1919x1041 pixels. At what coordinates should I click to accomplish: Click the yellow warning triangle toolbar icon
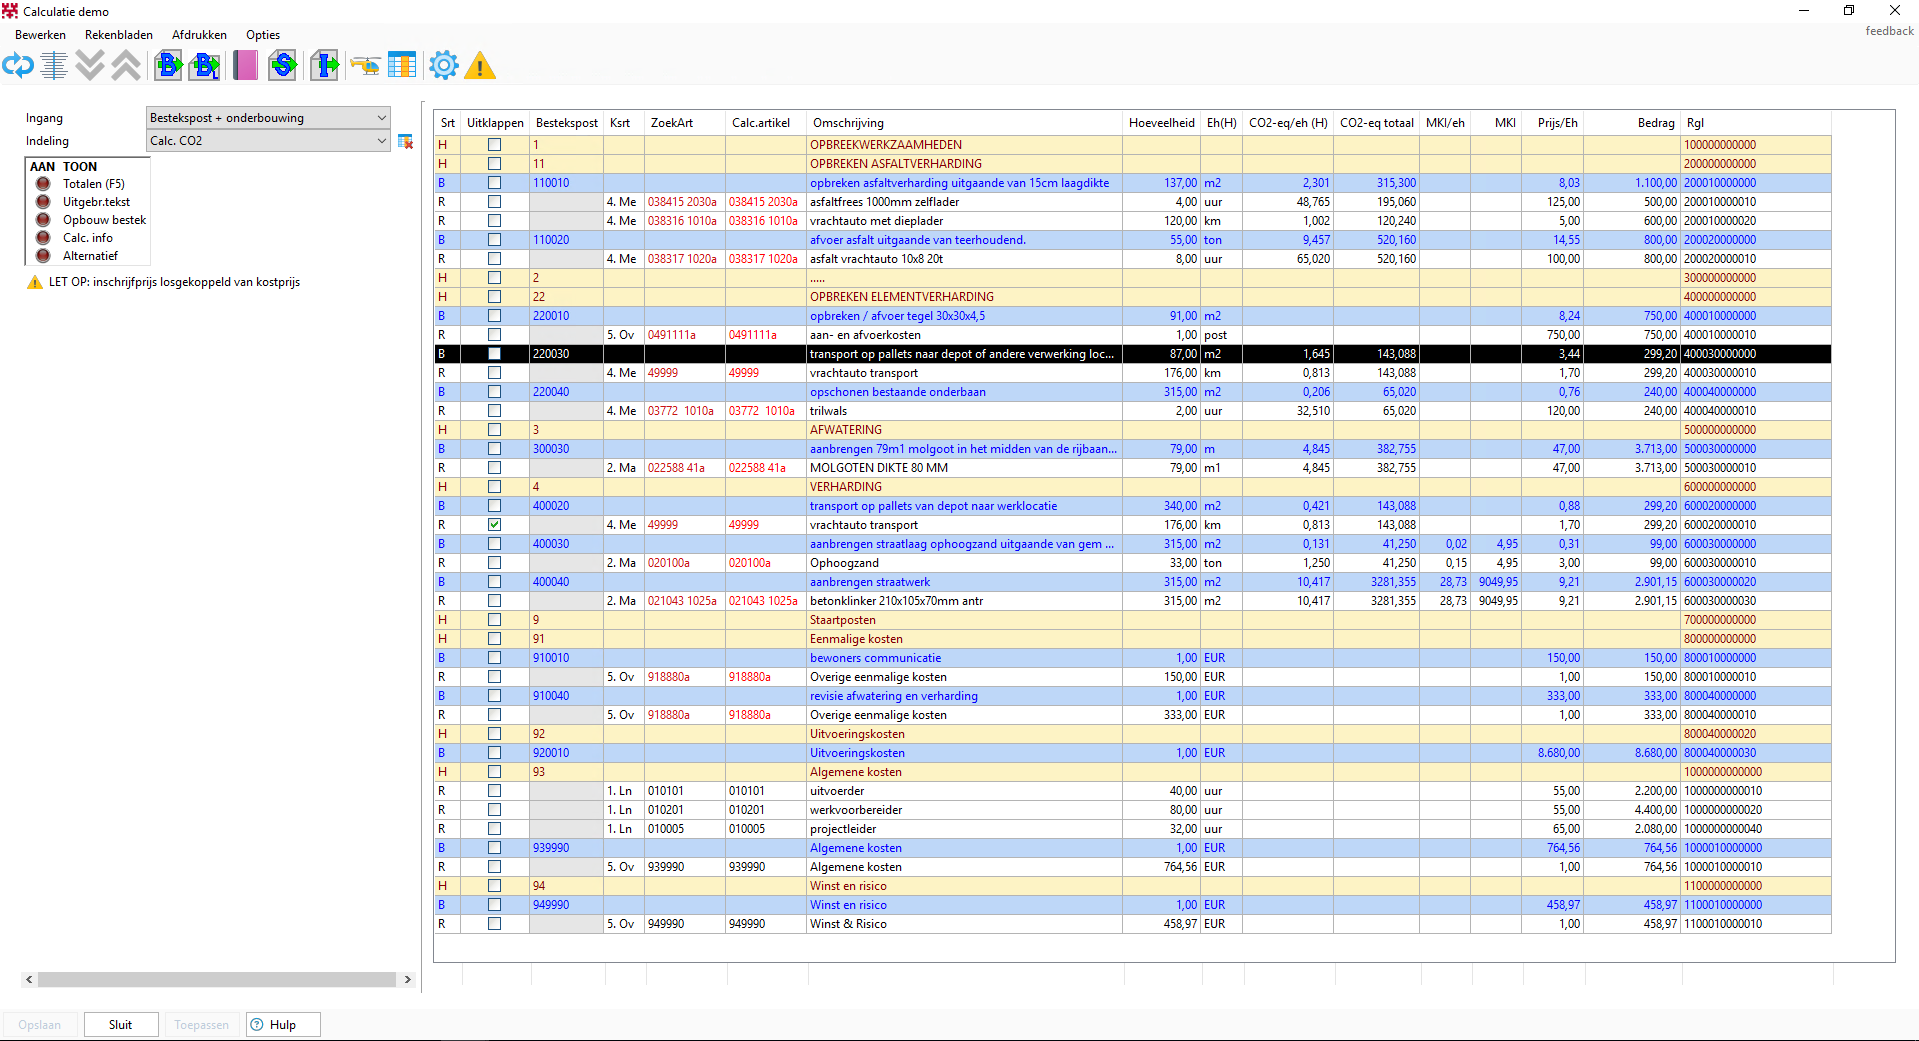[x=480, y=66]
